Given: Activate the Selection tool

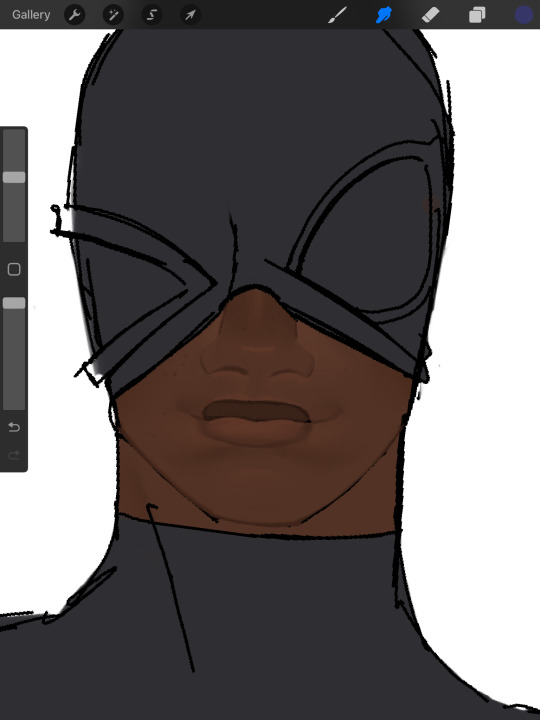Looking at the screenshot, I should coord(152,15).
